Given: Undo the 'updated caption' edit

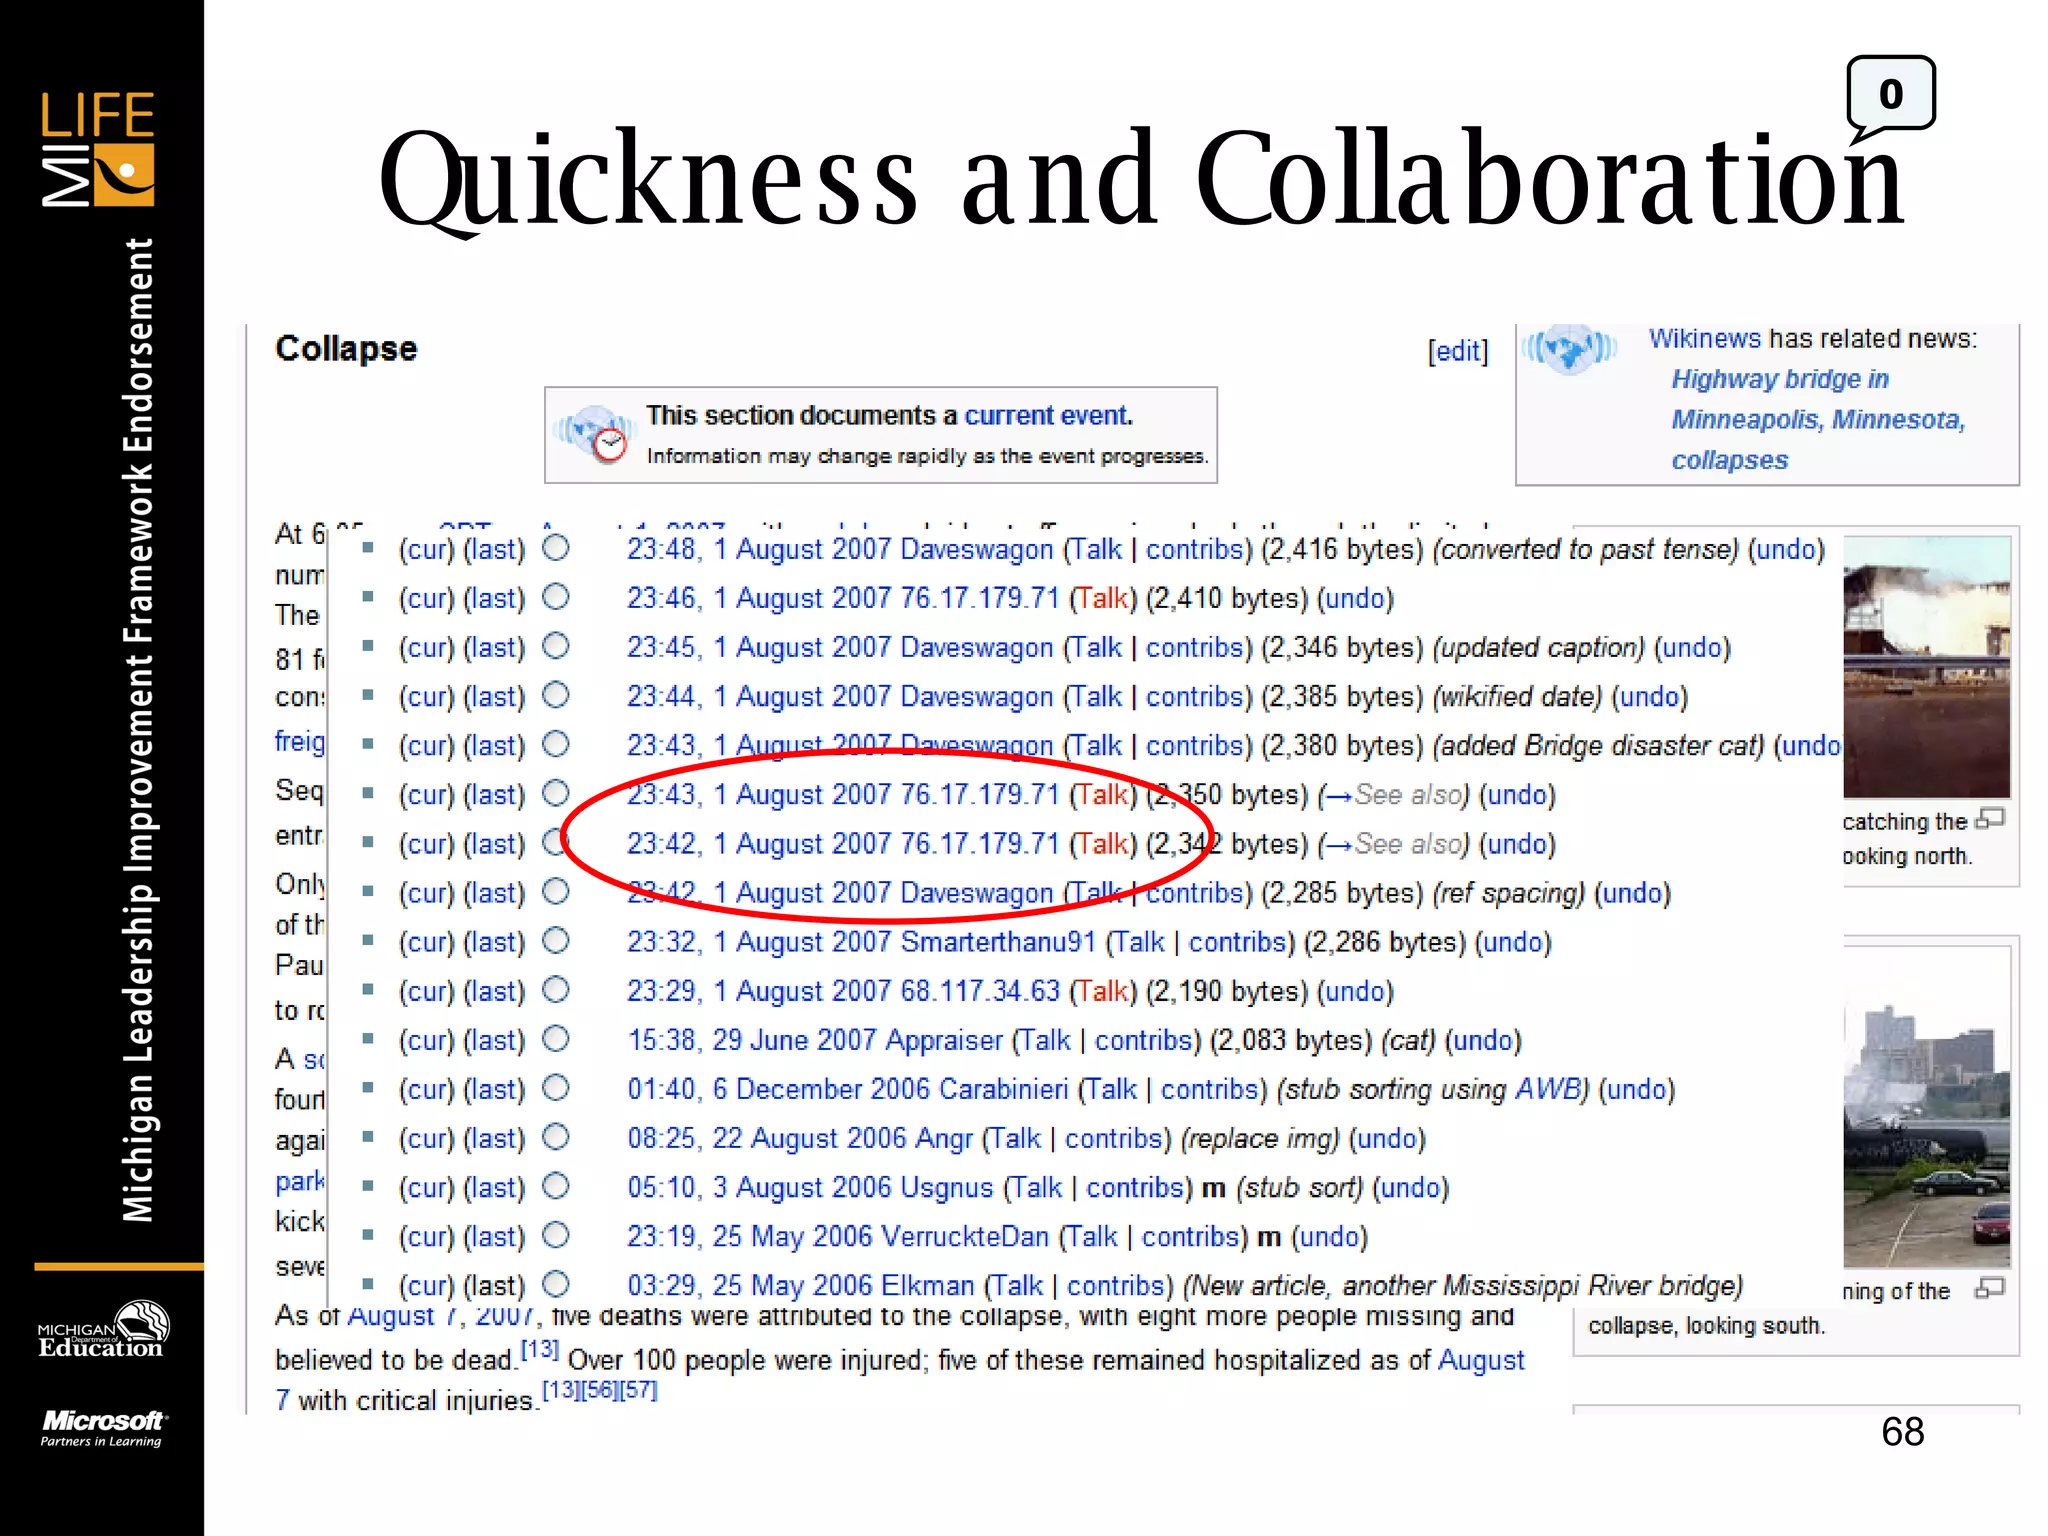Looking at the screenshot, I should point(1692,647).
